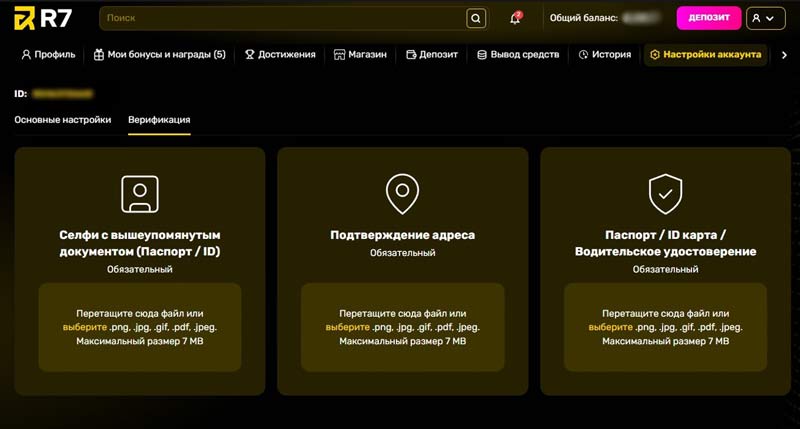Image resolution: width=800 pixels, height=429 pixels.
Task: Open notifications bell icon
Action: [x=515, y=18]
